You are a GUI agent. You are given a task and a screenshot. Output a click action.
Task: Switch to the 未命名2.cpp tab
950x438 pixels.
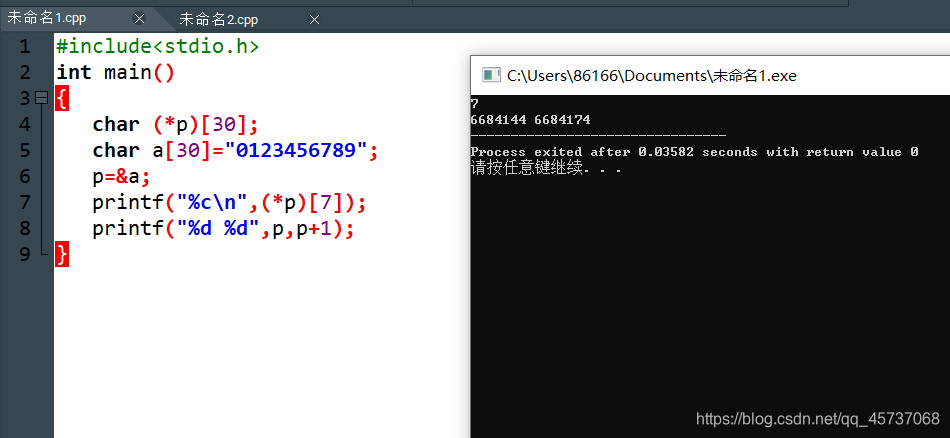point(219,20)
